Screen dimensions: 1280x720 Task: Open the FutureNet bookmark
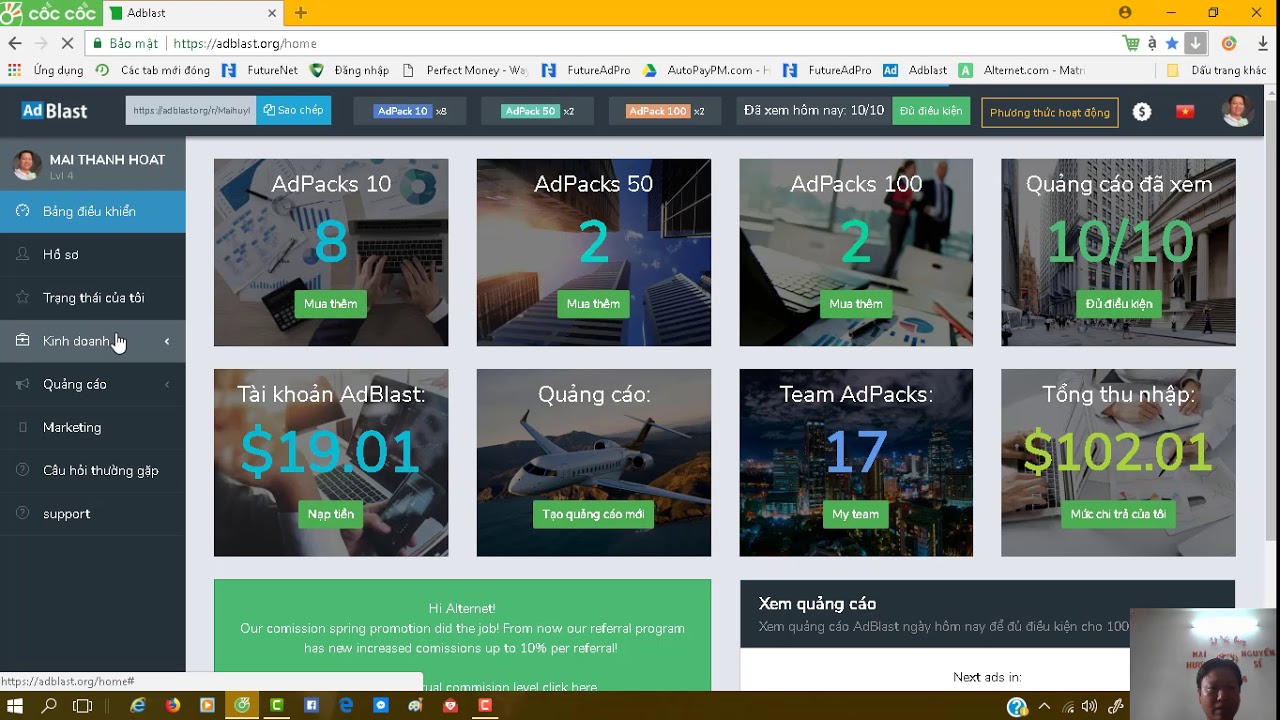[260, 70]
